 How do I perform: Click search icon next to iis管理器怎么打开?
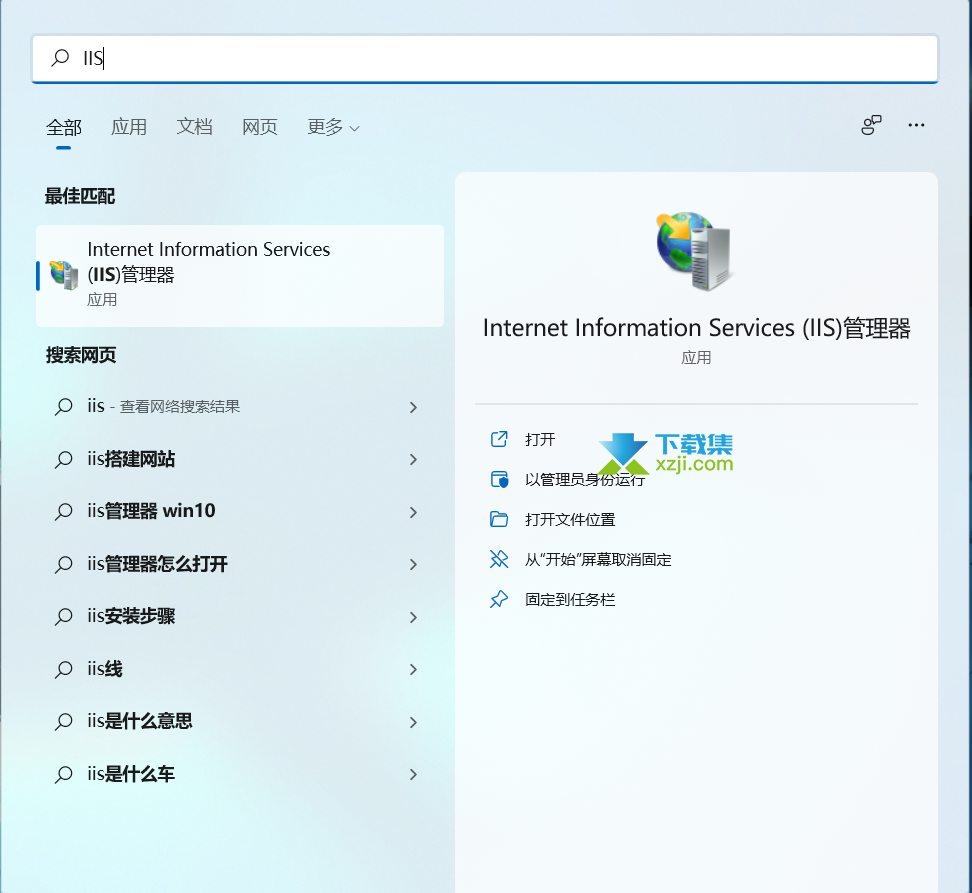click(63, 564)
